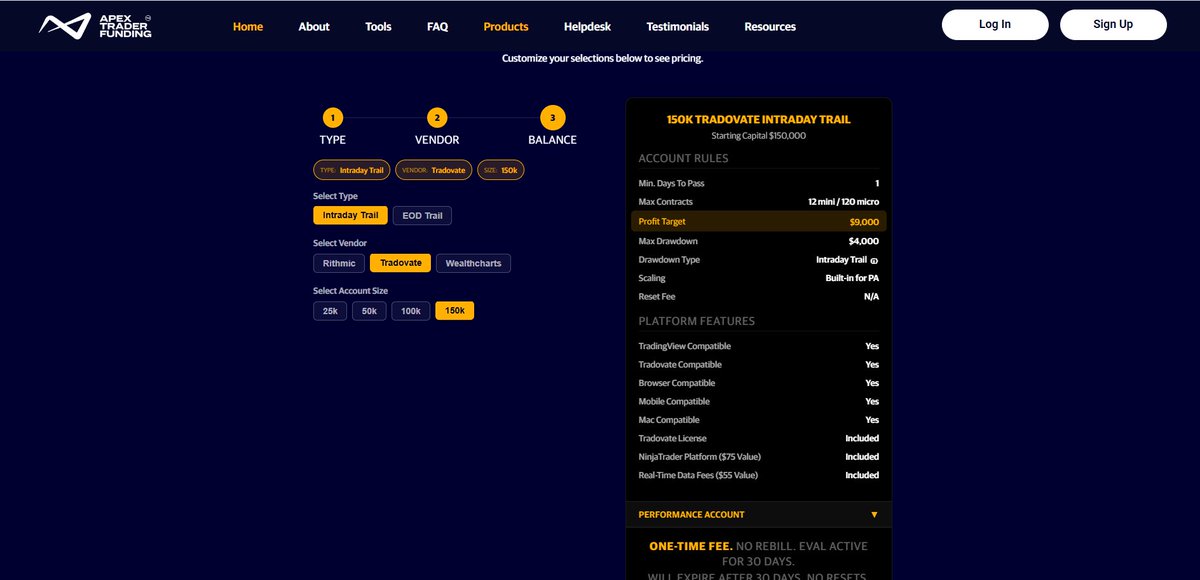Pick the 50k account size
The width and height of the screenshot is (1200, 580).
[369, 311]
